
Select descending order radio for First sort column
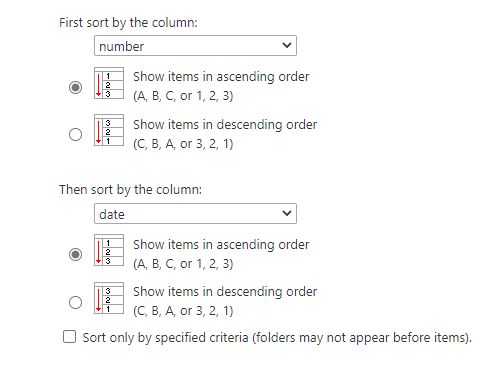point(75,134)
